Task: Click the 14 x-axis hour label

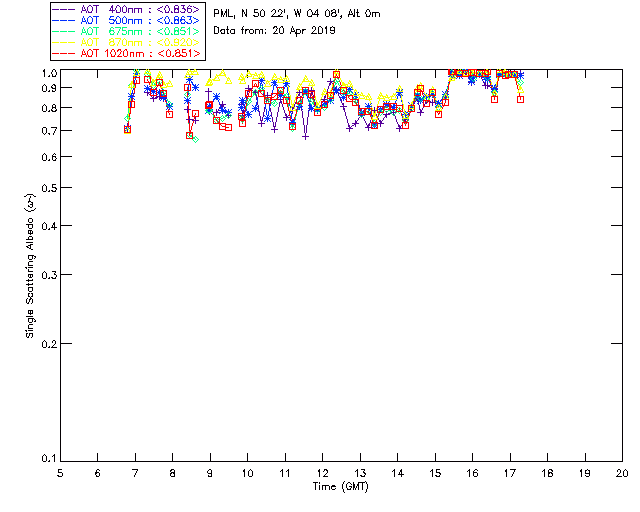Action: 398,473
